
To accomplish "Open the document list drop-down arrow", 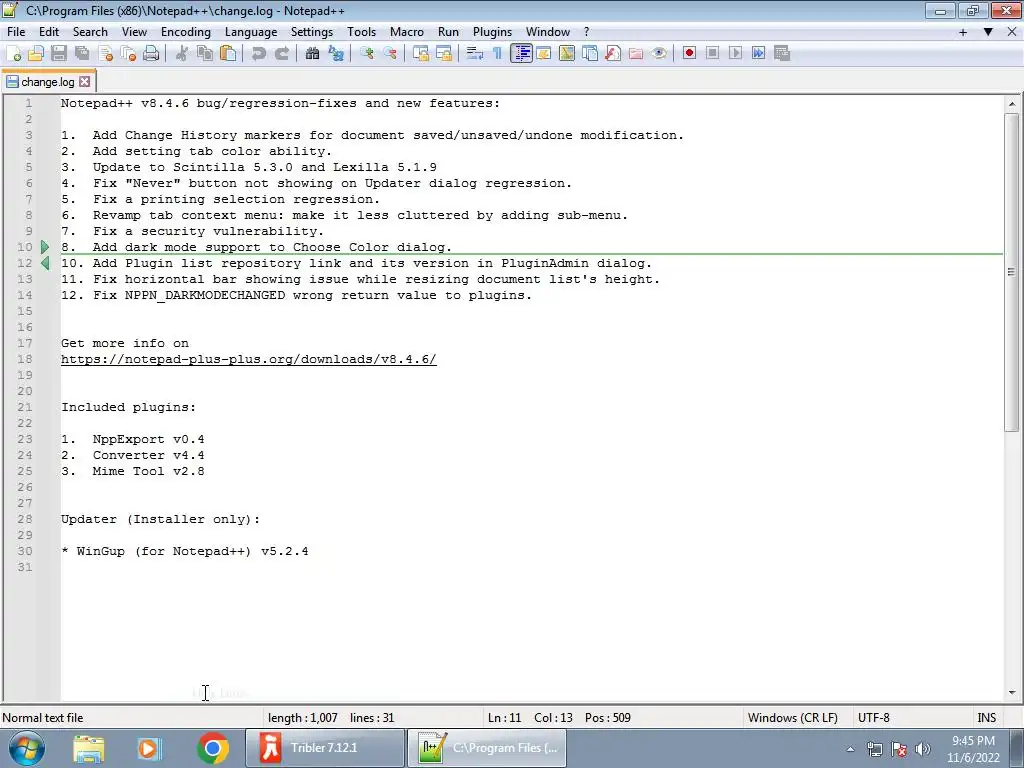I will pos(988,32).
